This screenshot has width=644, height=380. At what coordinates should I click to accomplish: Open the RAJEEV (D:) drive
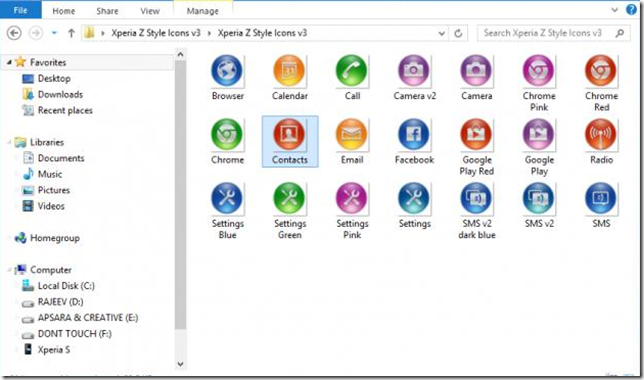(x=60, y=302)
